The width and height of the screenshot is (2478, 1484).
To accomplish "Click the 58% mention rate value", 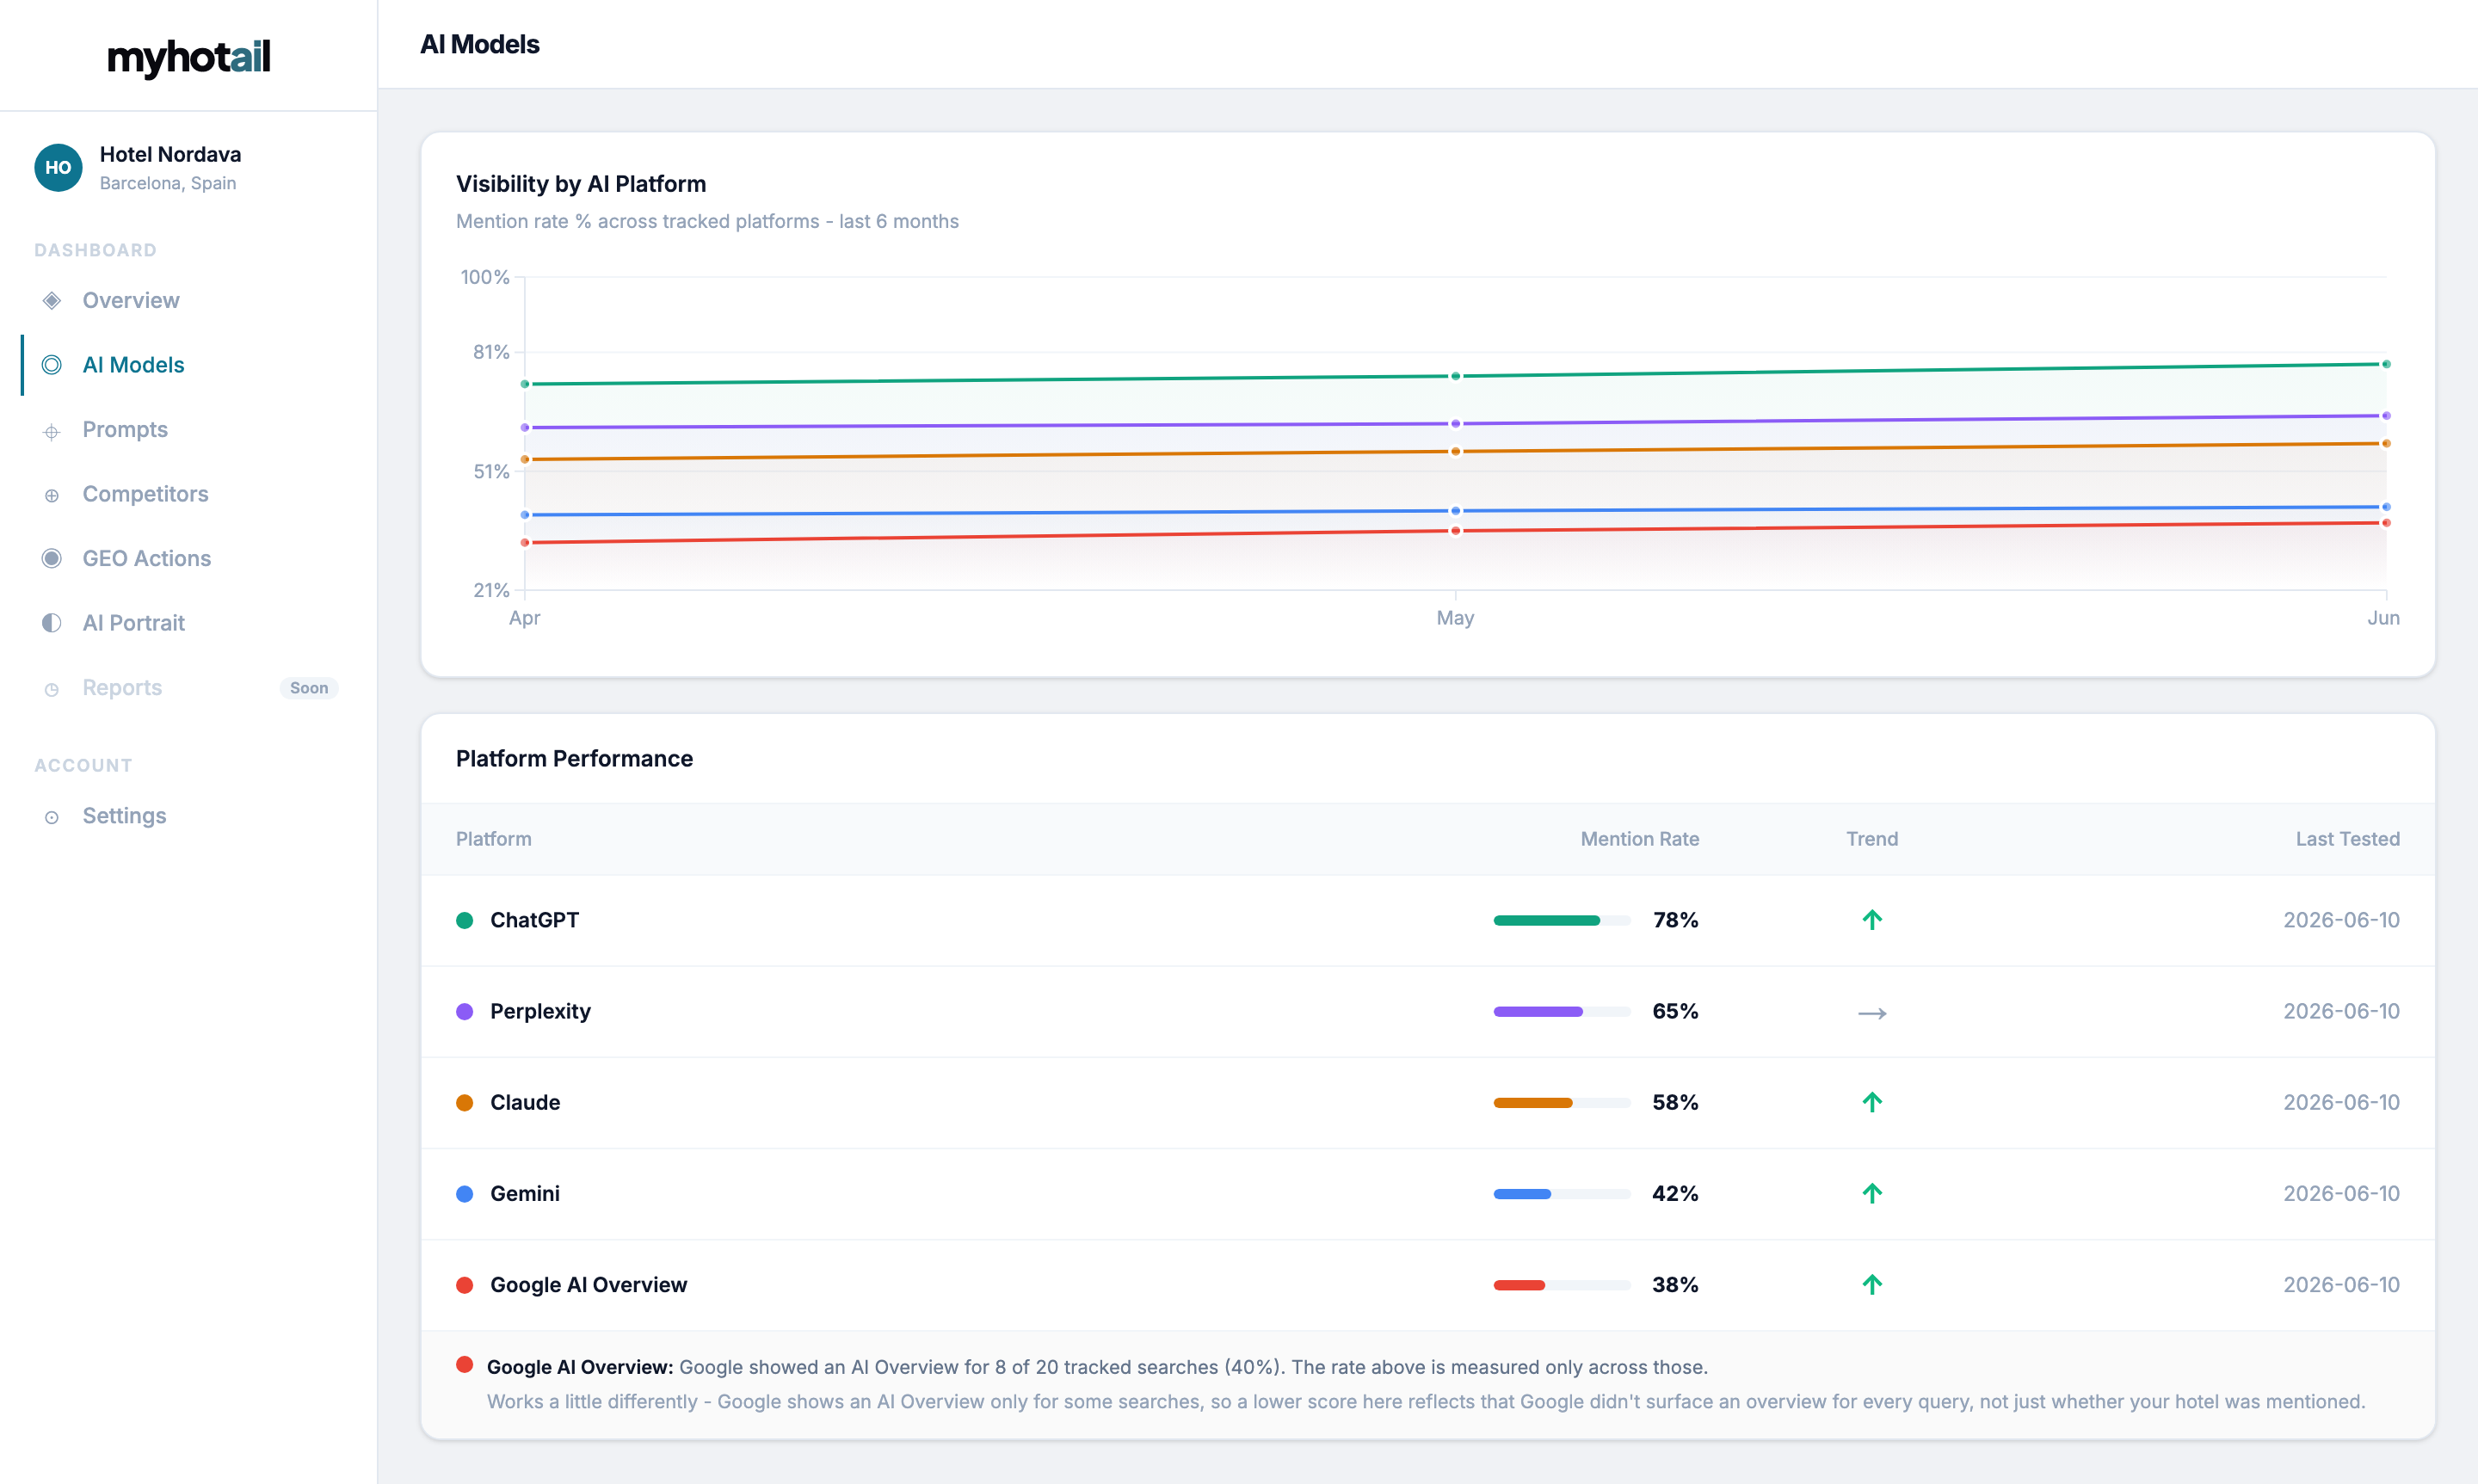I will tap(1675, 1102).
